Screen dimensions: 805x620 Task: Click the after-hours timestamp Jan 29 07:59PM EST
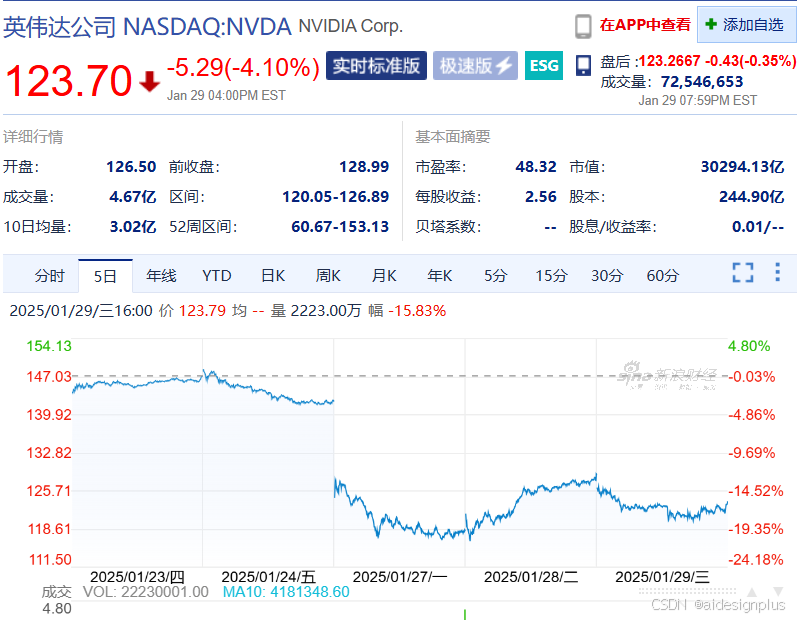tap(697, 100)
